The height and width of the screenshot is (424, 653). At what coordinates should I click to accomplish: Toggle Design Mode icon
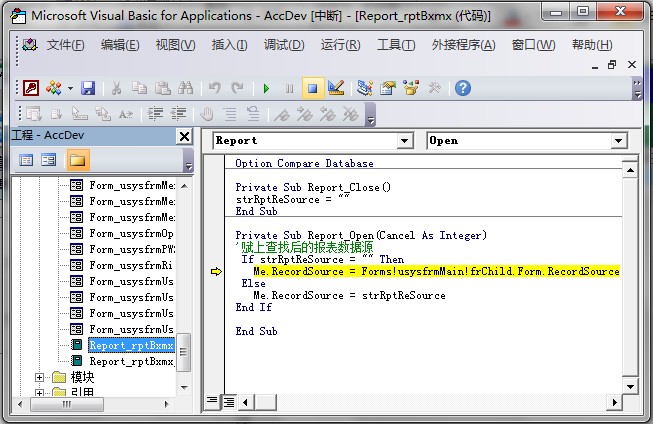(x=336, y=88)
